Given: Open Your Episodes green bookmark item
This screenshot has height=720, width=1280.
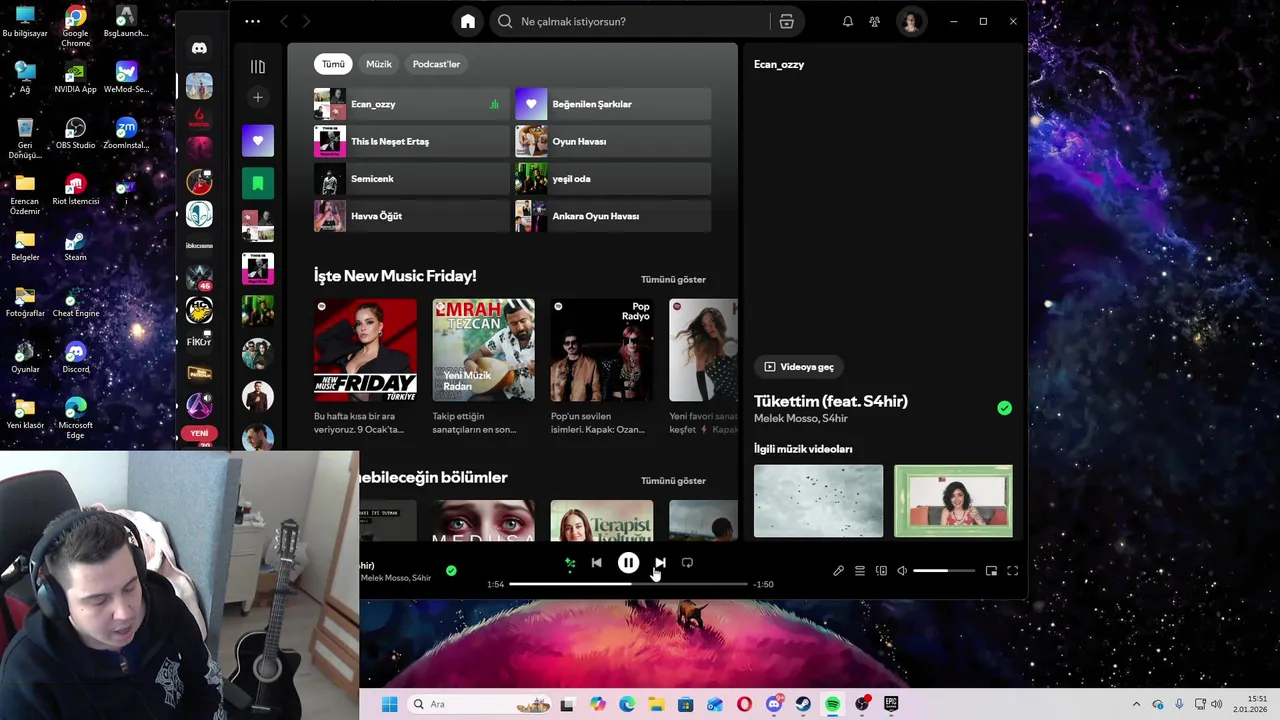Looking at the screenshot, I should pos(258,183).
